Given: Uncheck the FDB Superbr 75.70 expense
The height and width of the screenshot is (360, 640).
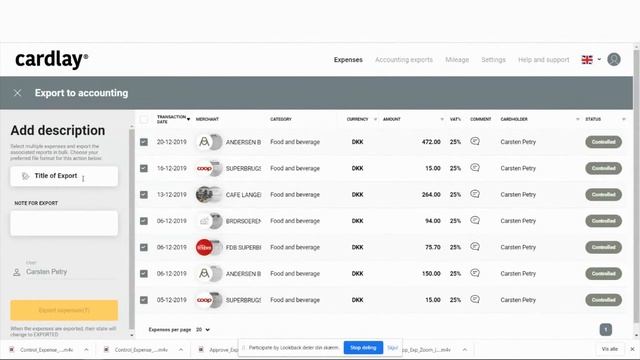Looking at the screenshot, I should [144, 247].
